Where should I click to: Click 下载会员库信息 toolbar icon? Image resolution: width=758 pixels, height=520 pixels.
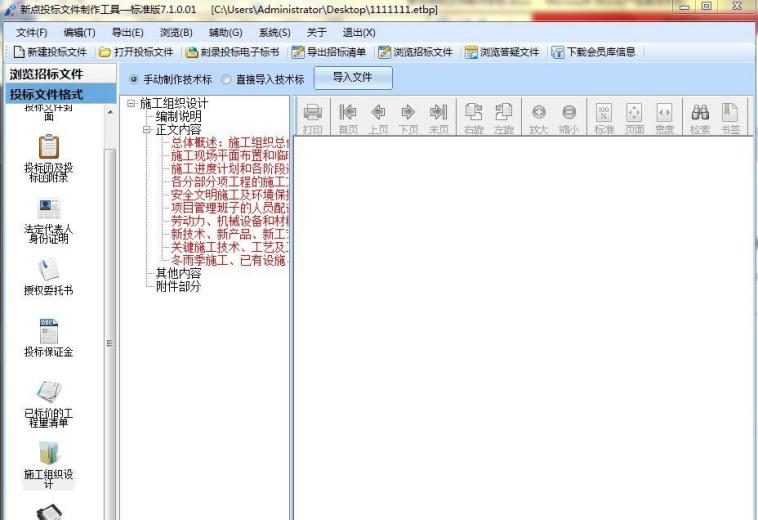point(557,52)
